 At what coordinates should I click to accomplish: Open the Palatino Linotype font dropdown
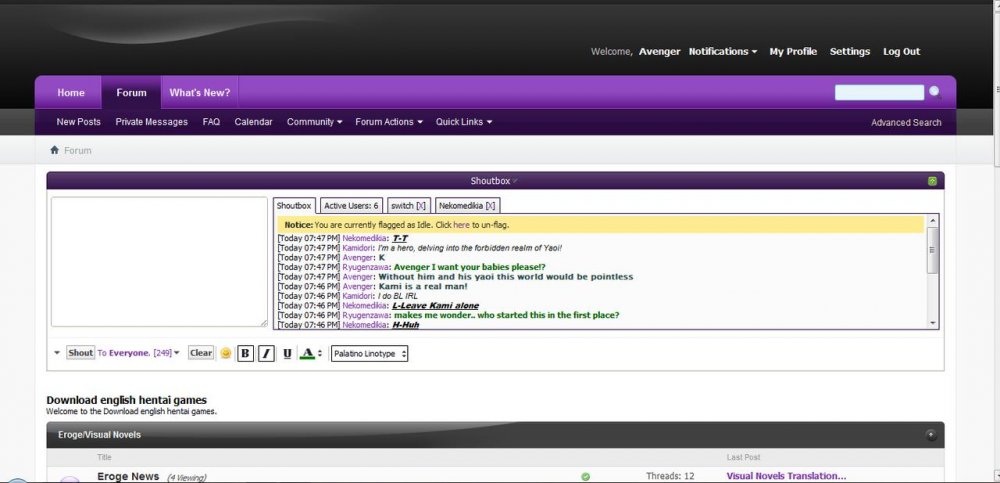coord(369,354)
